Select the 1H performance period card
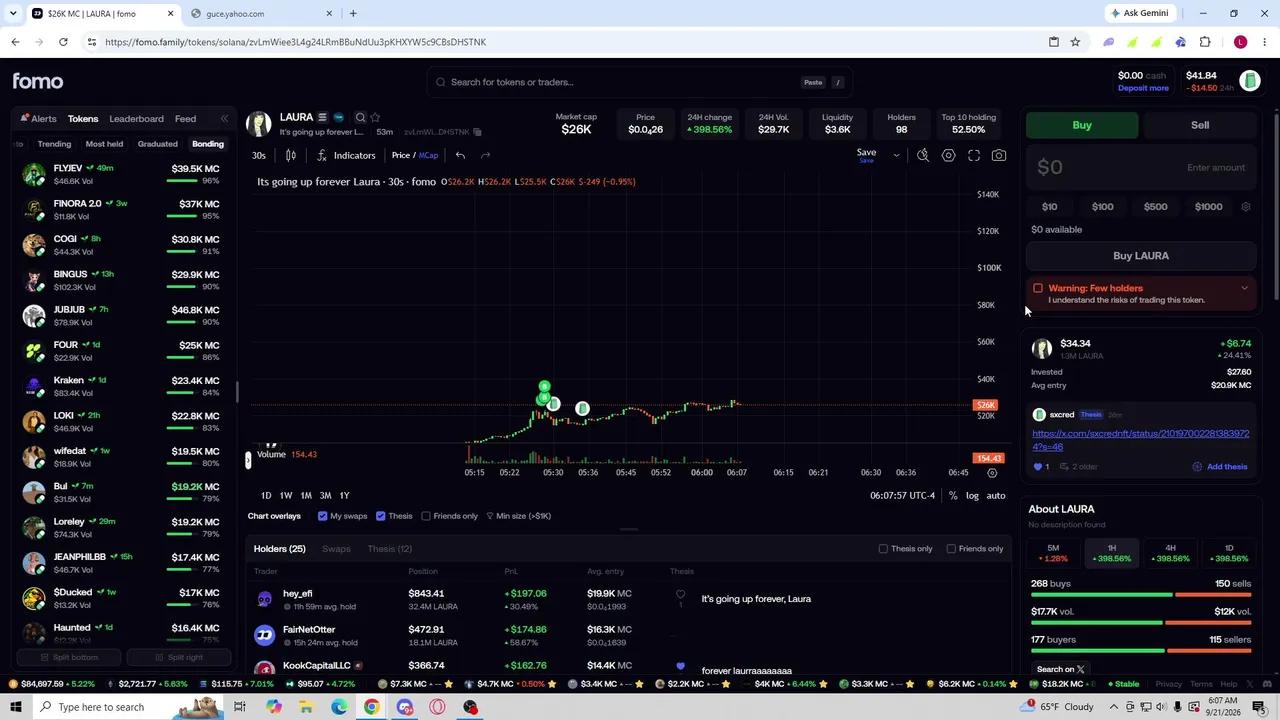The height and width of the screenshot is (720, 1280). (1112, 554)
